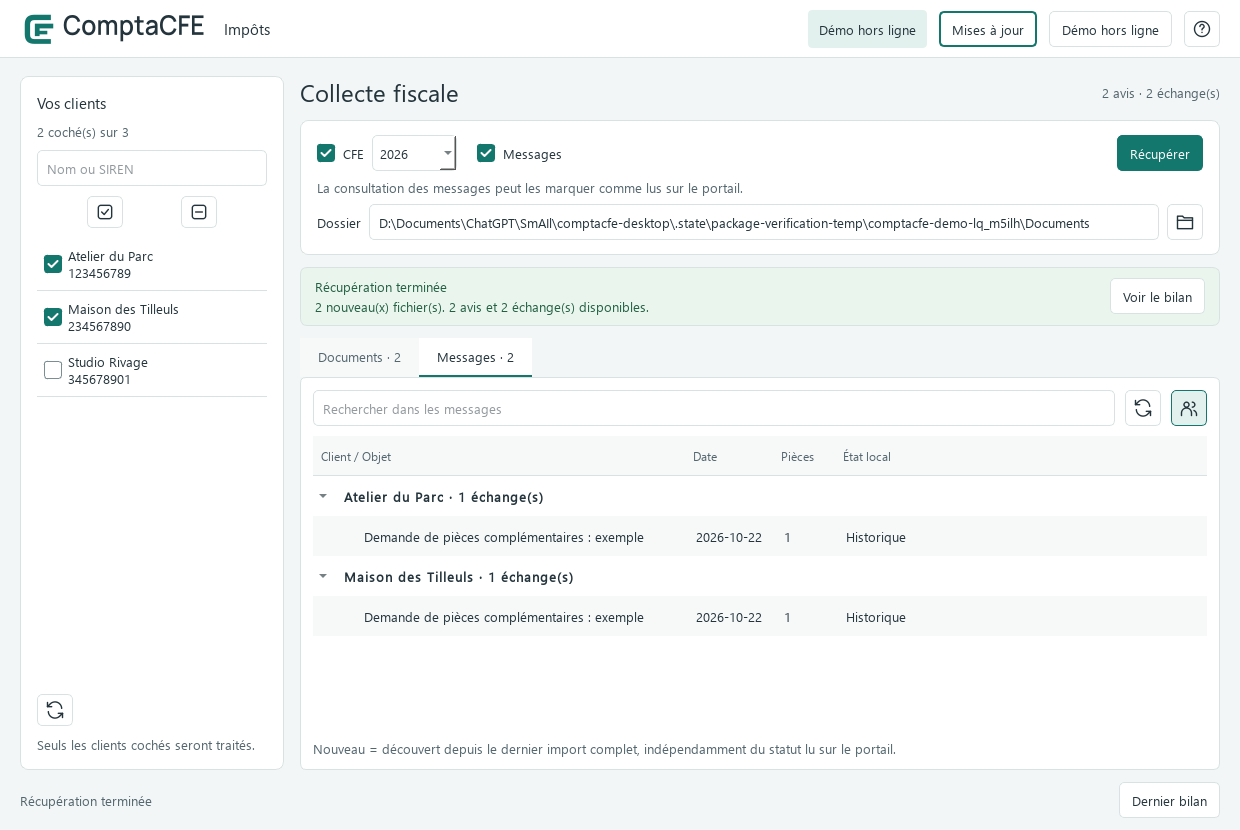Click the Pièces column header
Screen dimensions: 1240x830
tap(797, 456)
